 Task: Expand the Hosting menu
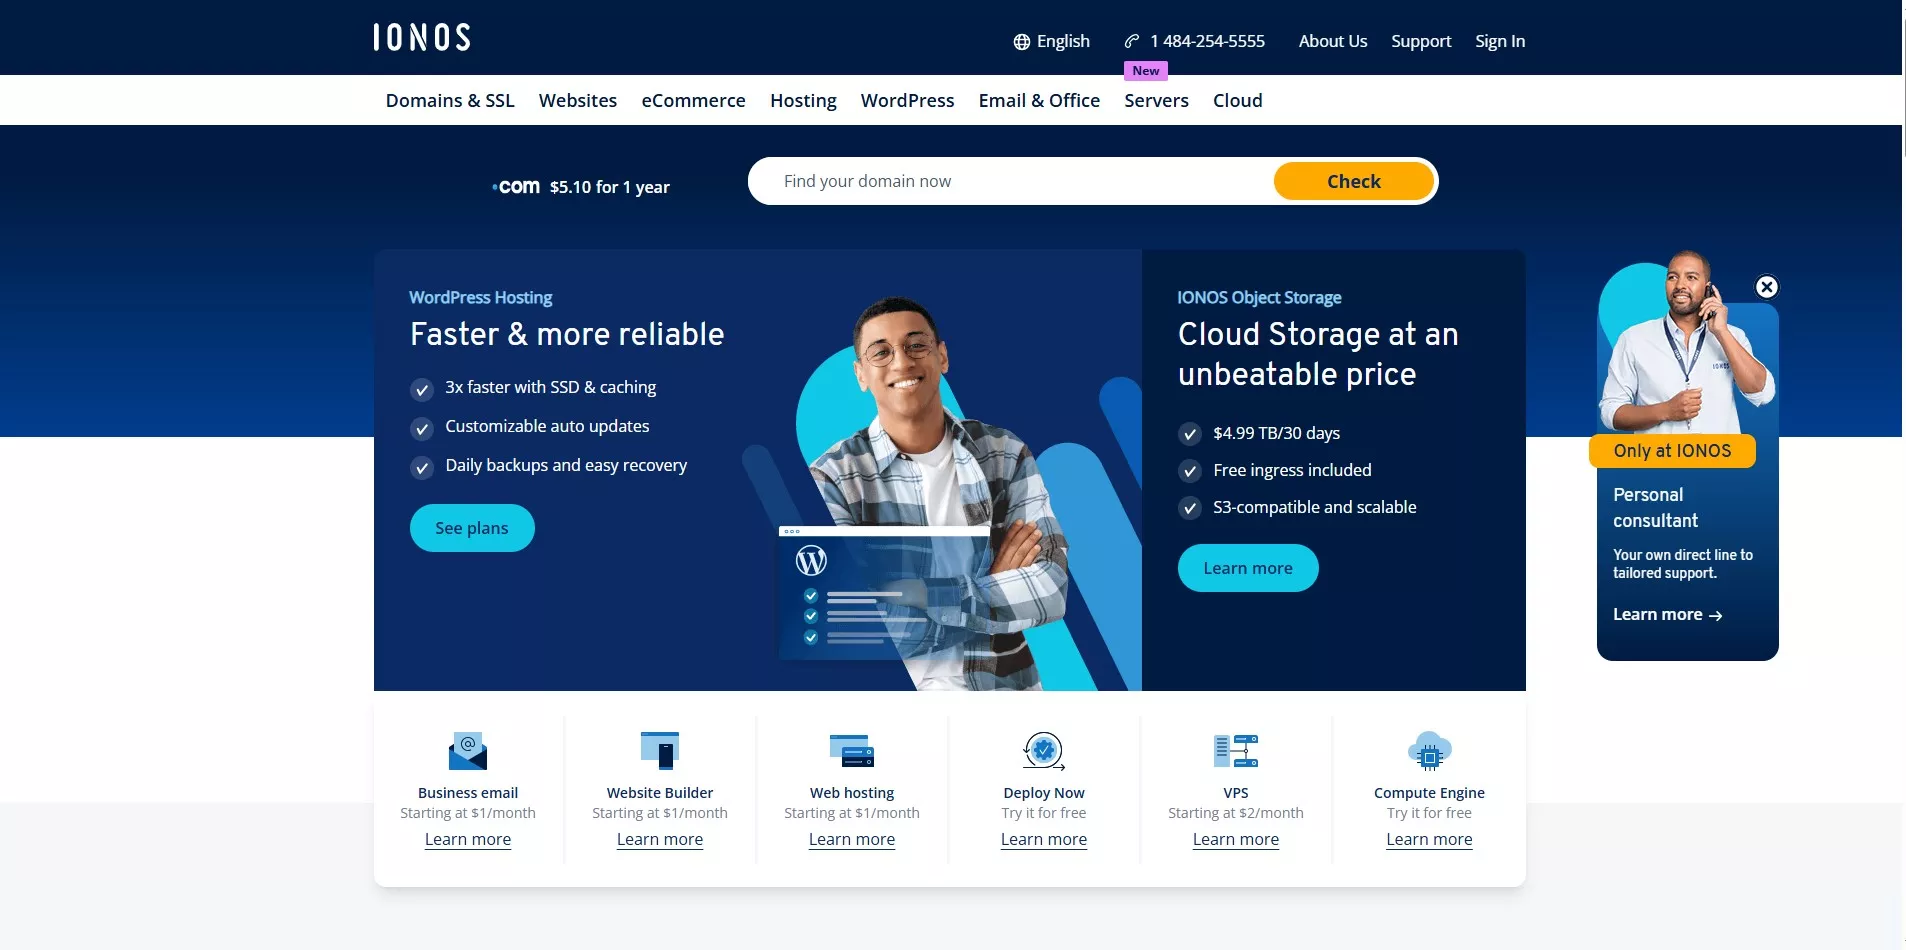point(803,100)
